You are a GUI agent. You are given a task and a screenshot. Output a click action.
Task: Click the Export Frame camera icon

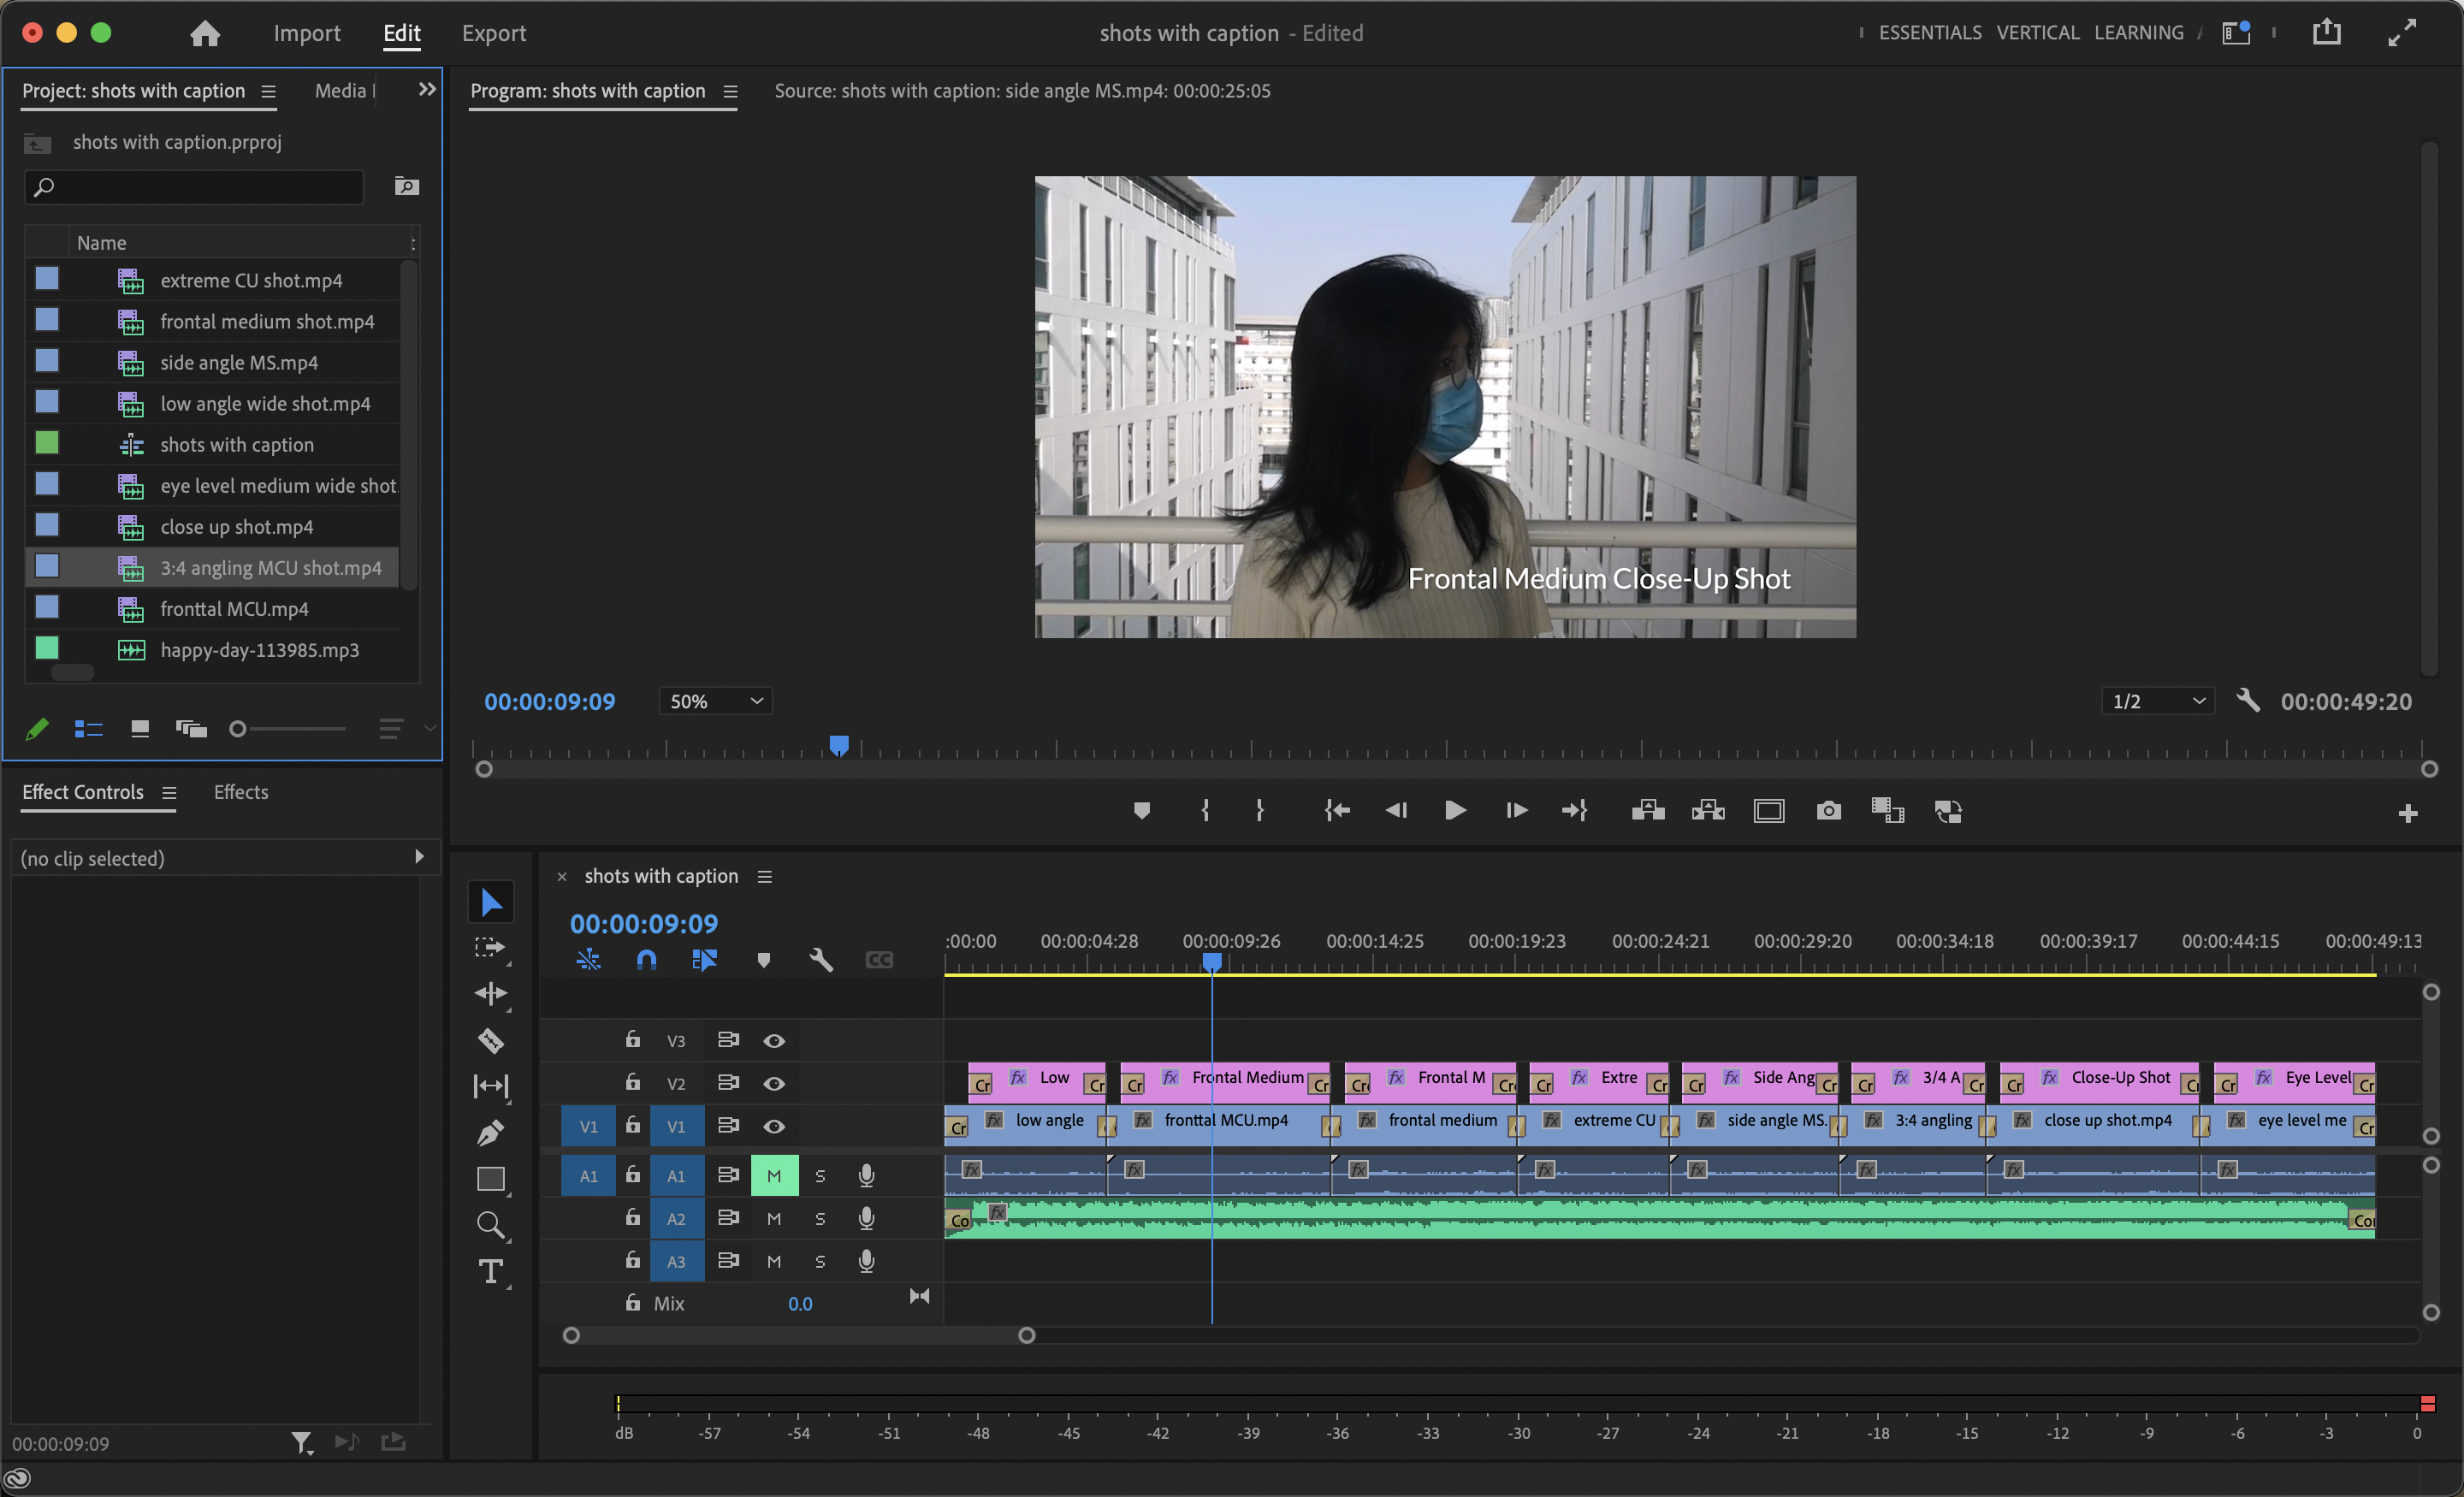coord(1828,811)
